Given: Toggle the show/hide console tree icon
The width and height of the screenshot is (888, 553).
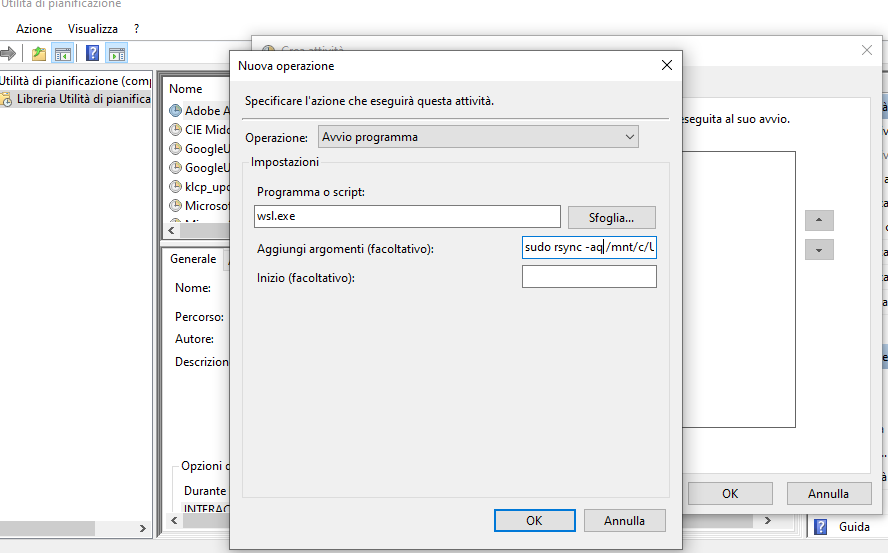Looking at the screenshot, I should coord(62,54).
